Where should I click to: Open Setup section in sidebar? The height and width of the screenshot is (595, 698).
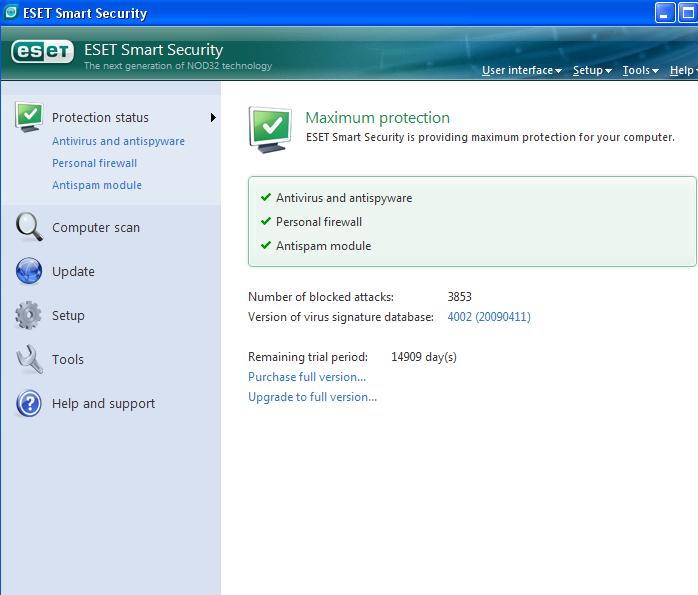point(68,316)
